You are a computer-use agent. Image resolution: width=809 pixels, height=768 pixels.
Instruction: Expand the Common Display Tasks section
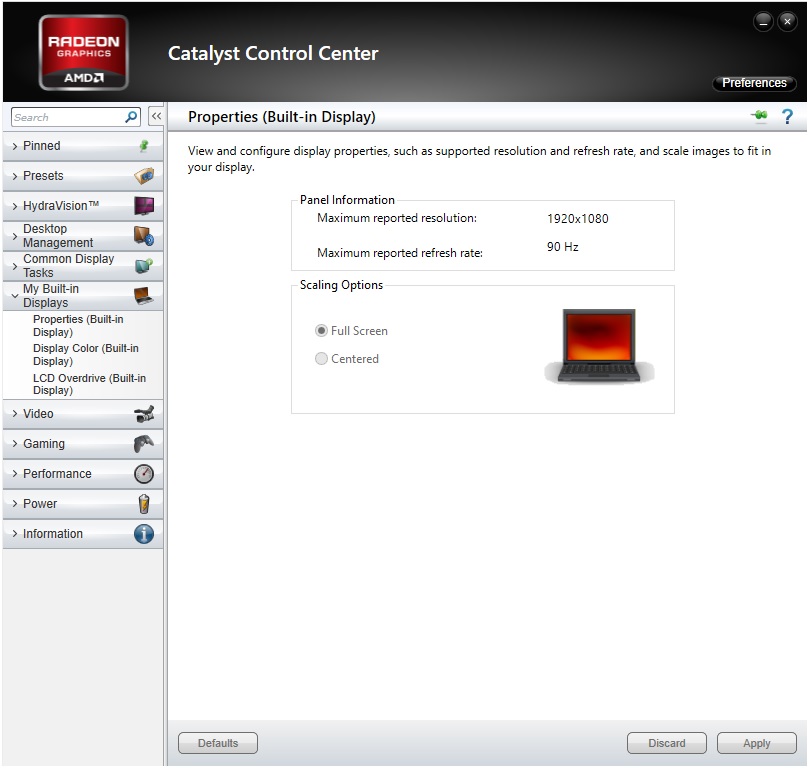(x=83, y=266)
